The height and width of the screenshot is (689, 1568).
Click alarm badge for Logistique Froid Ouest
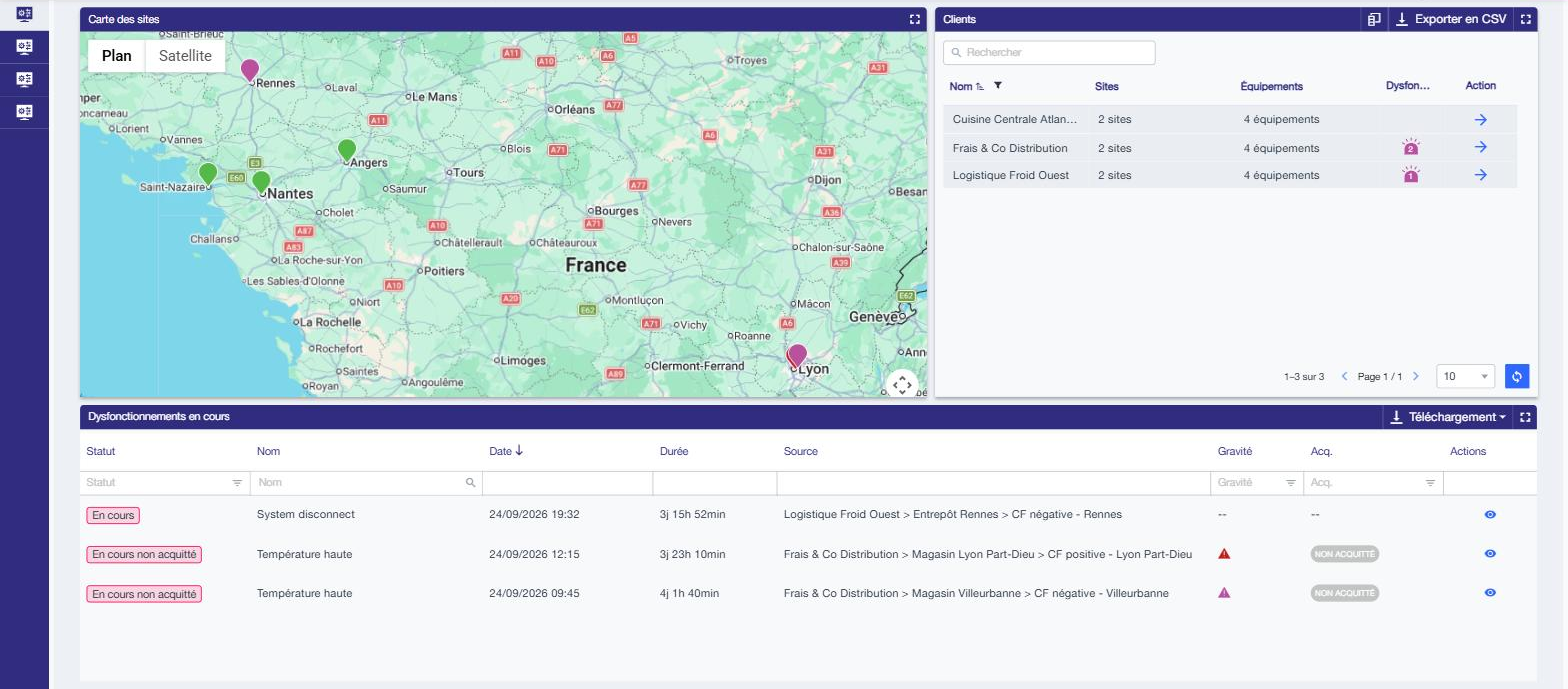tap(1411, 175)
